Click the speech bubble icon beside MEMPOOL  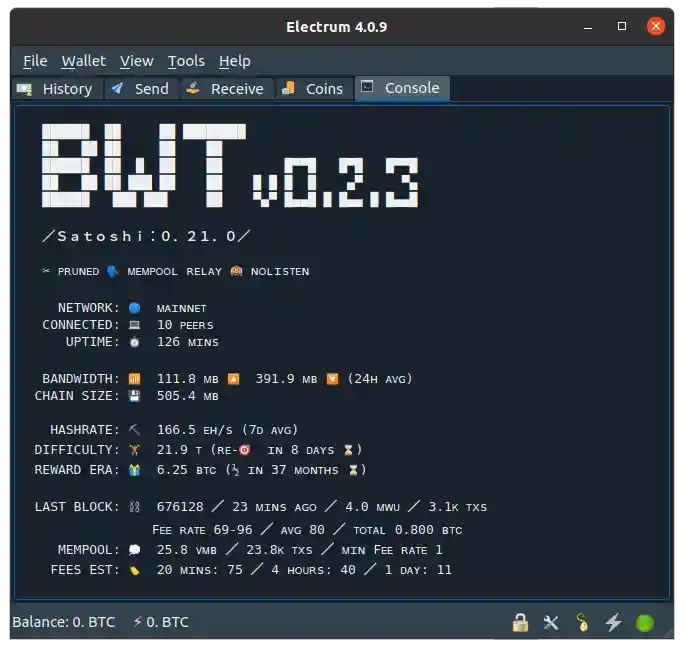click(135, 550)
